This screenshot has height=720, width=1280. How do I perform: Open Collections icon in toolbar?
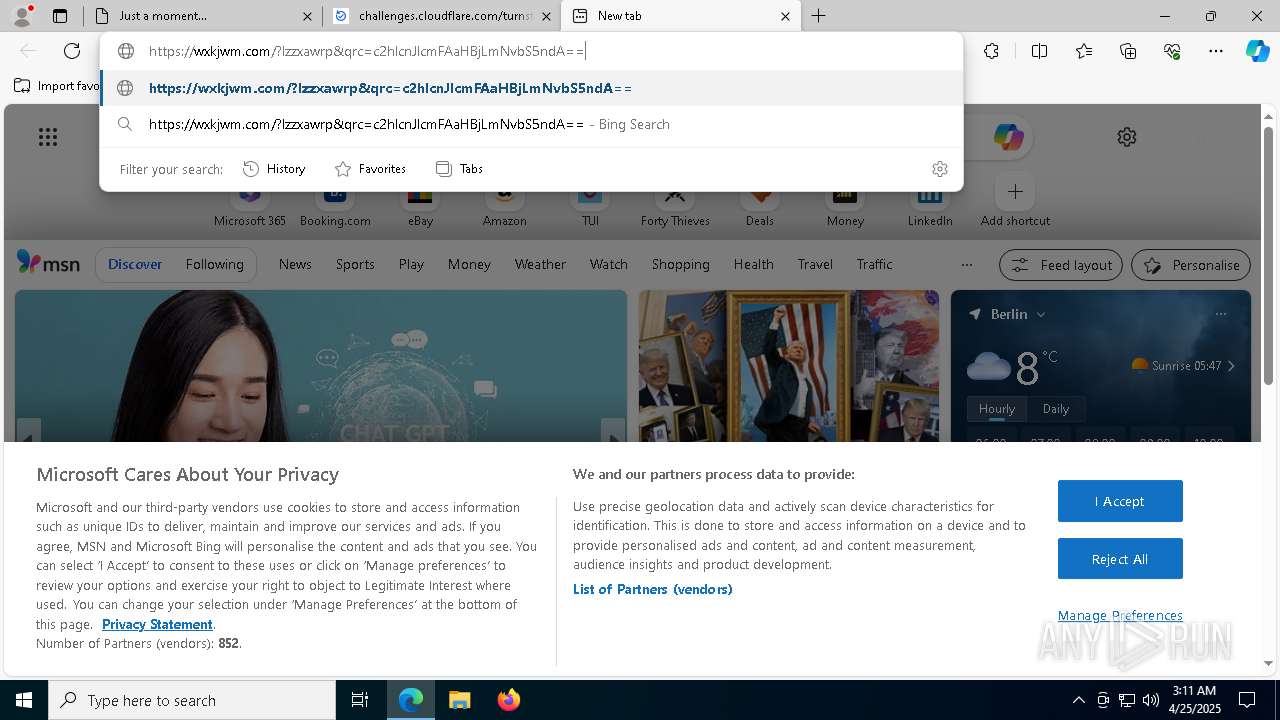tap(1128, 51)
